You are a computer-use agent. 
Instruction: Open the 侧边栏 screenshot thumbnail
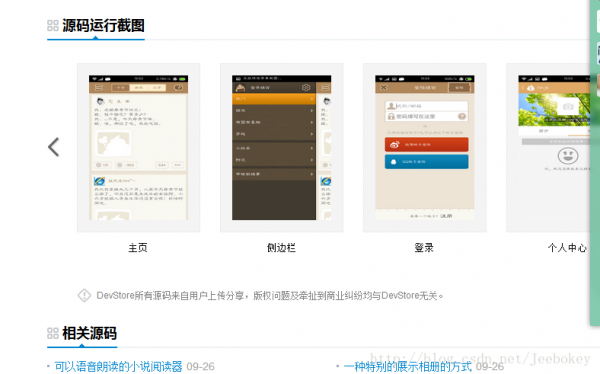(x=282, y=147)
